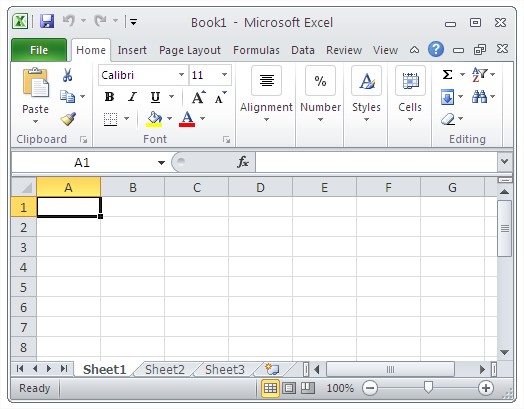Toggle Italic formatting
Viewport: 524px width, 409px height.
click(132, 97)
